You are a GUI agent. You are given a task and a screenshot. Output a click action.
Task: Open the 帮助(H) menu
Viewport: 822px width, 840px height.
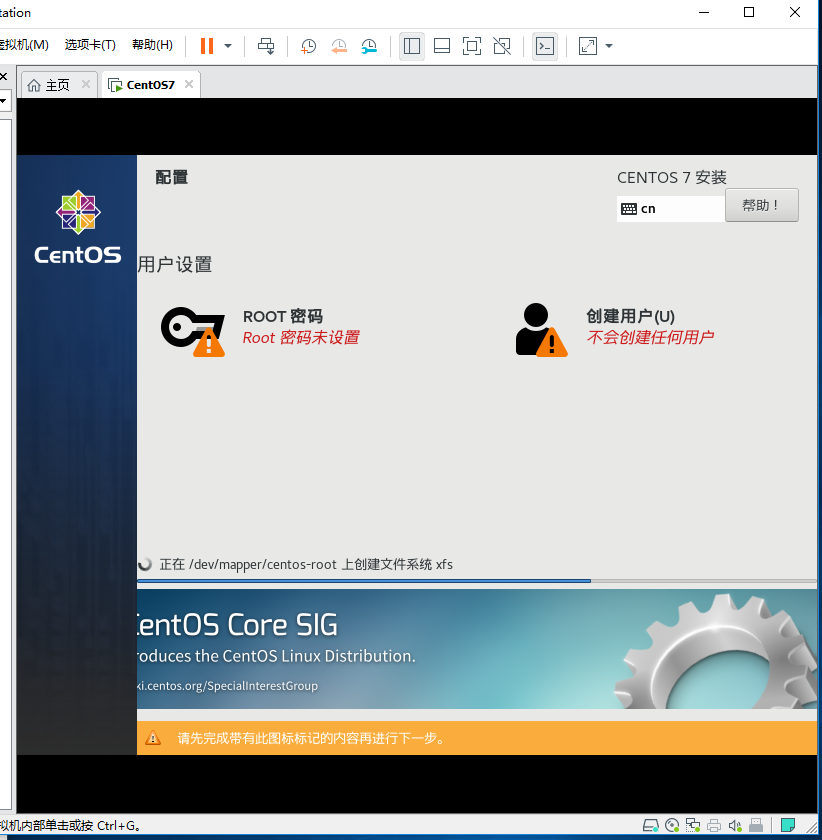pyautogui.click(x=152, y=44)
